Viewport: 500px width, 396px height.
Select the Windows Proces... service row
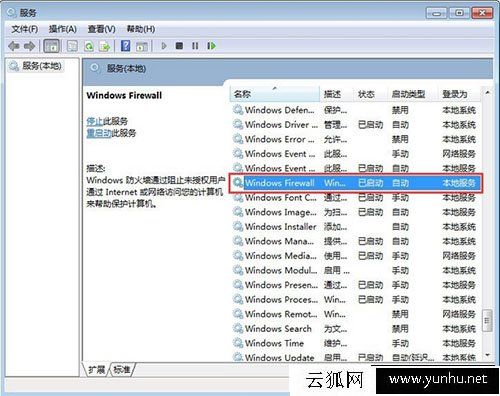click(356, 300)
